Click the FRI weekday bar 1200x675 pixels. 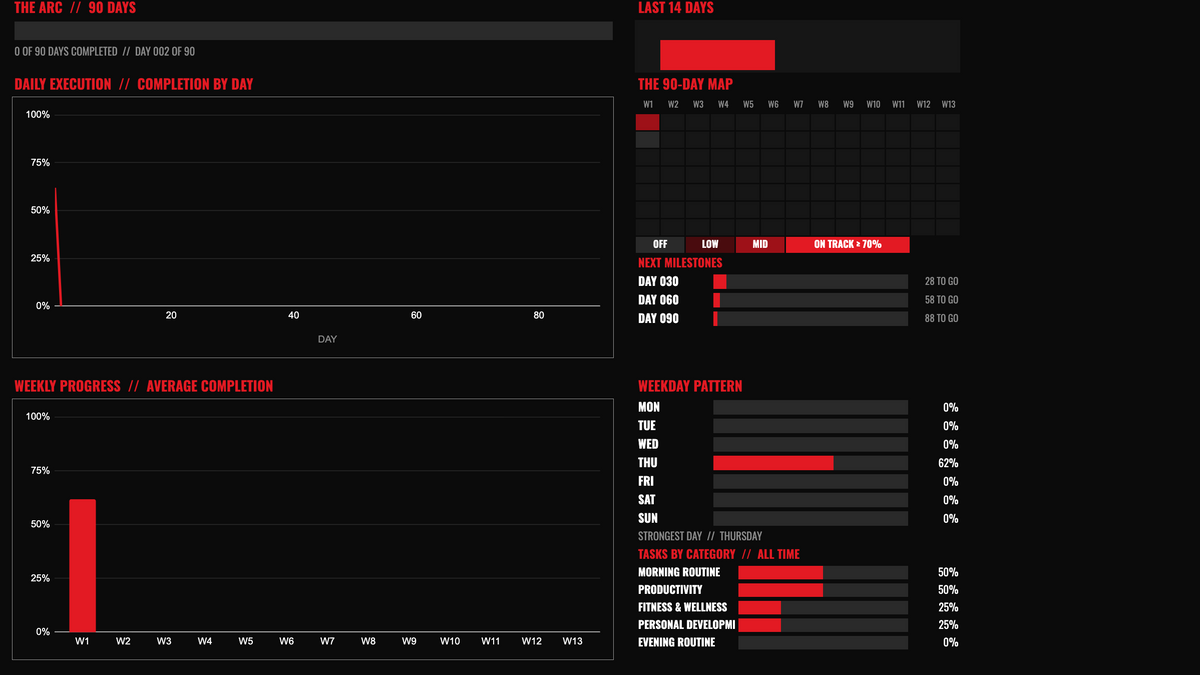coord(810,481)
